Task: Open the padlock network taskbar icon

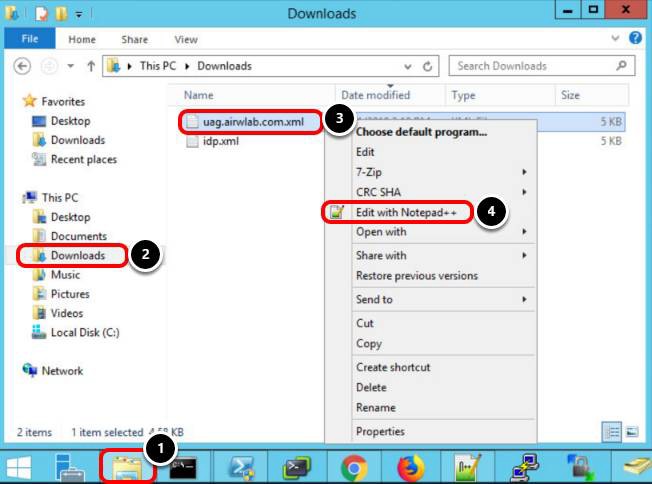Action: coord(581,467)
